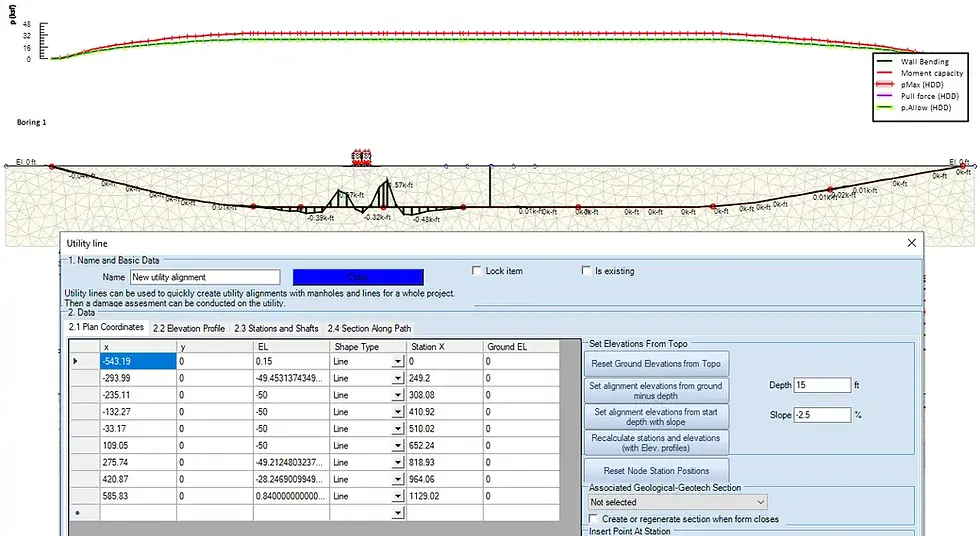
Task: Click Moment capacity legend entry
Action: point(931,73)
